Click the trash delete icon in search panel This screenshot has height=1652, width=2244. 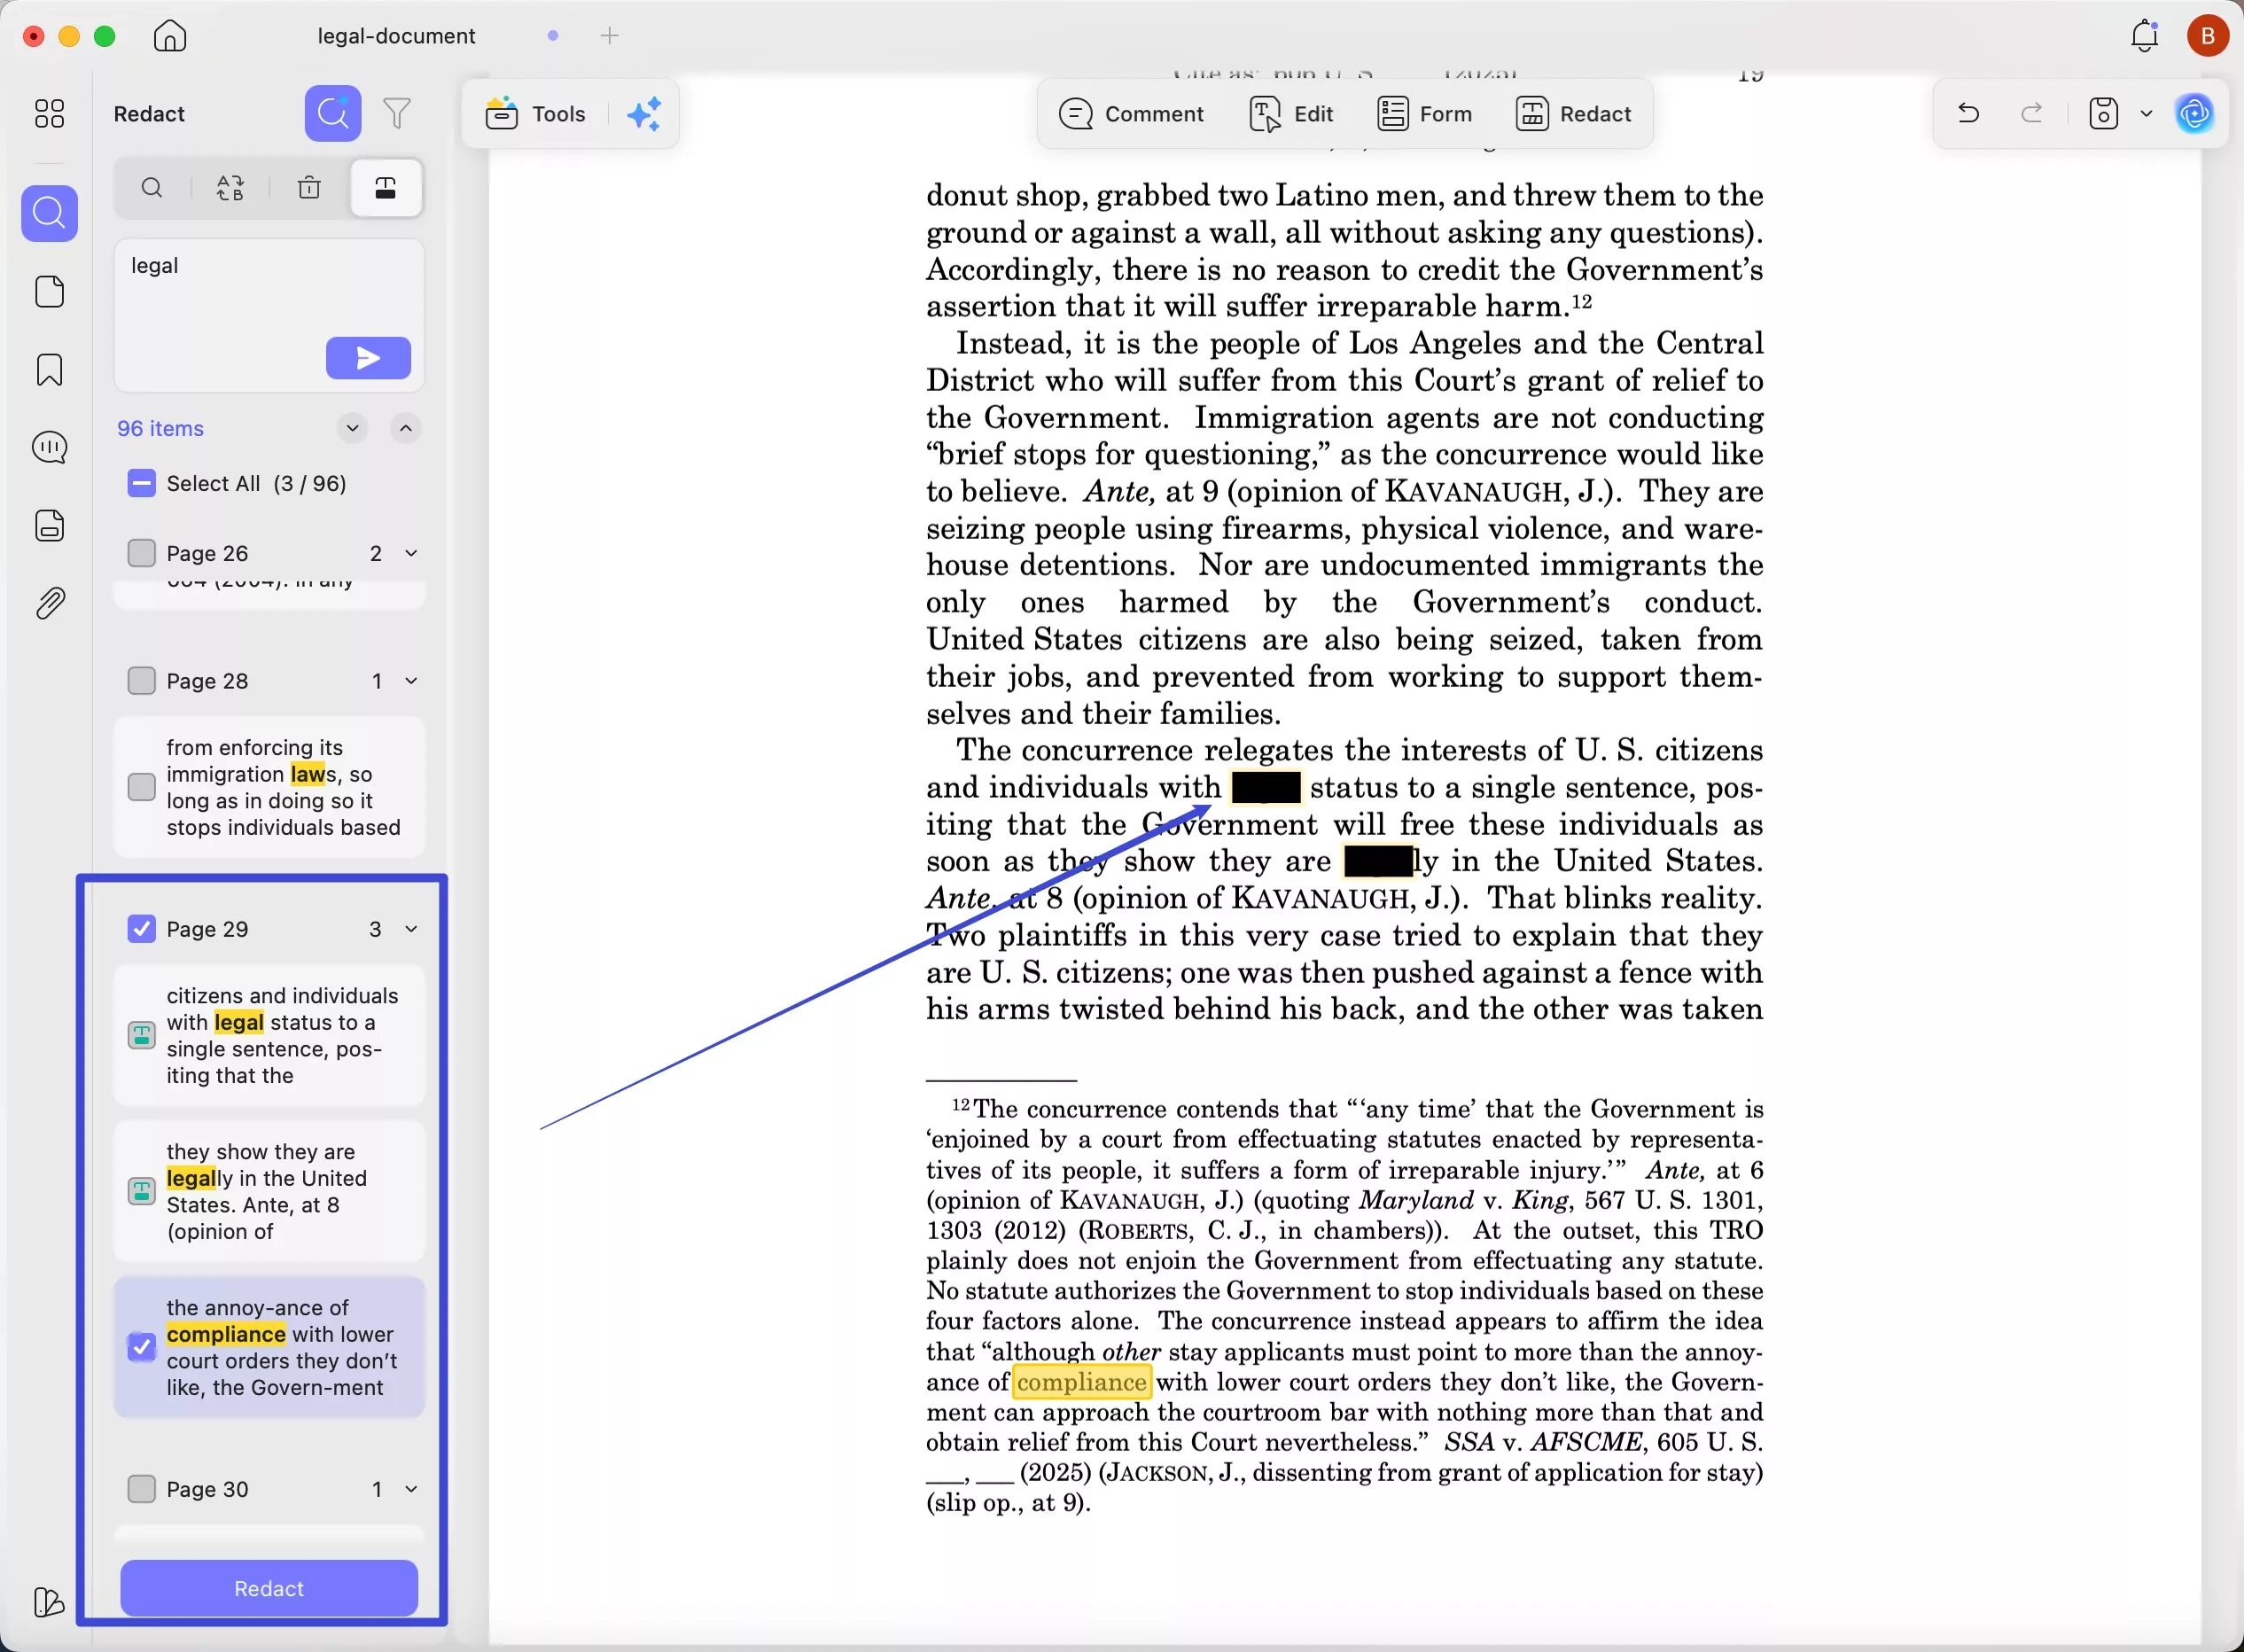tap(309, 188)
